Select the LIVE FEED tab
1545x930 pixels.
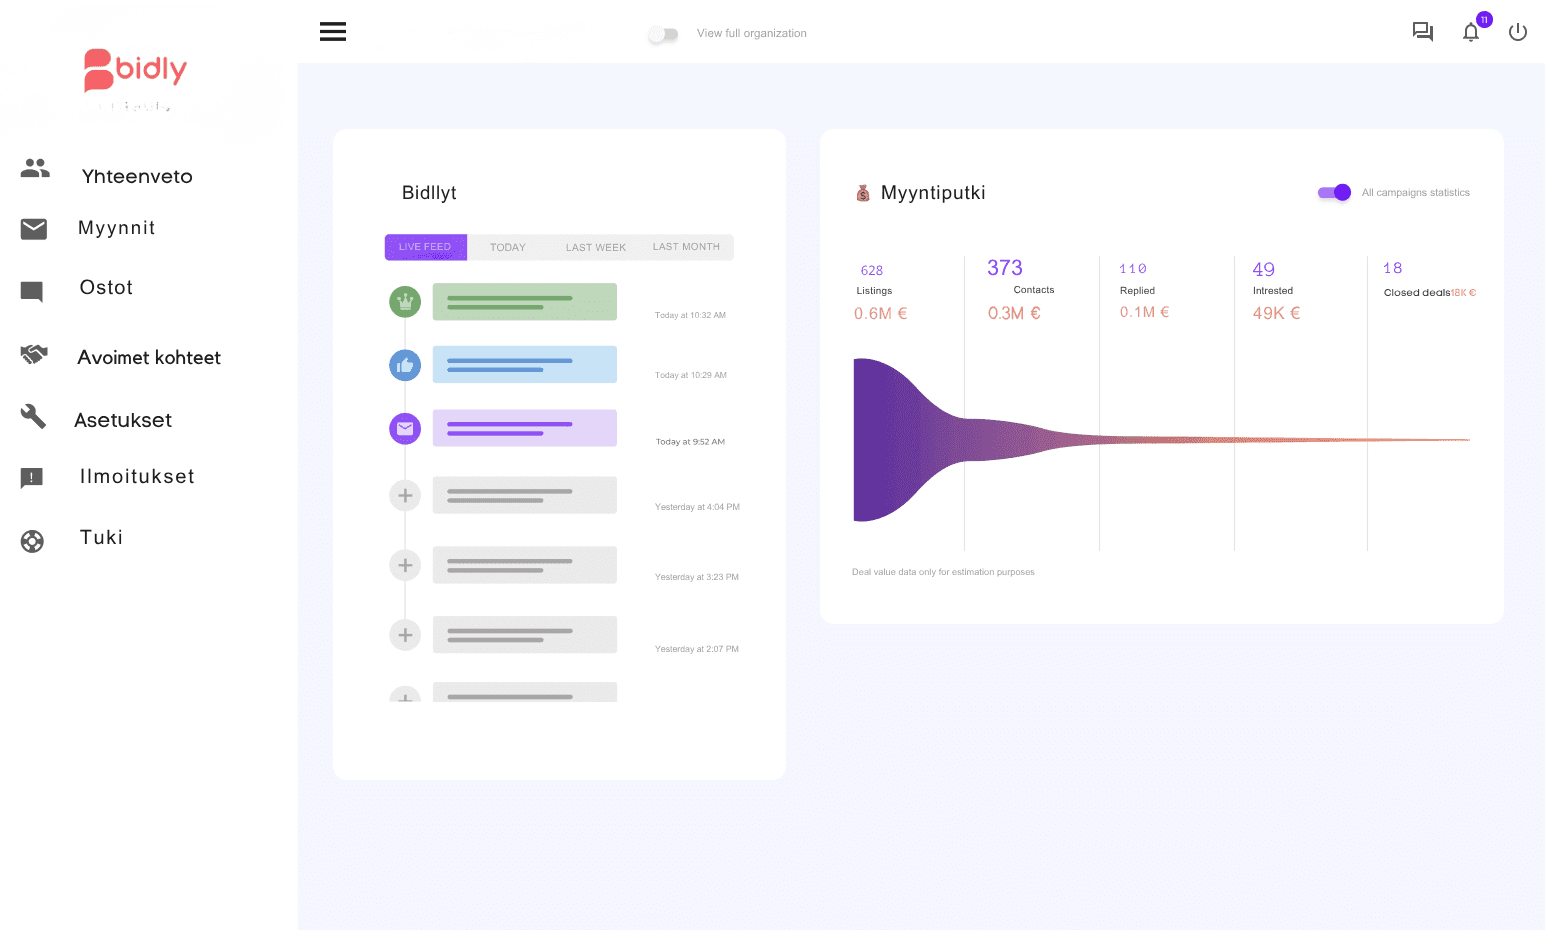(426, 247)
